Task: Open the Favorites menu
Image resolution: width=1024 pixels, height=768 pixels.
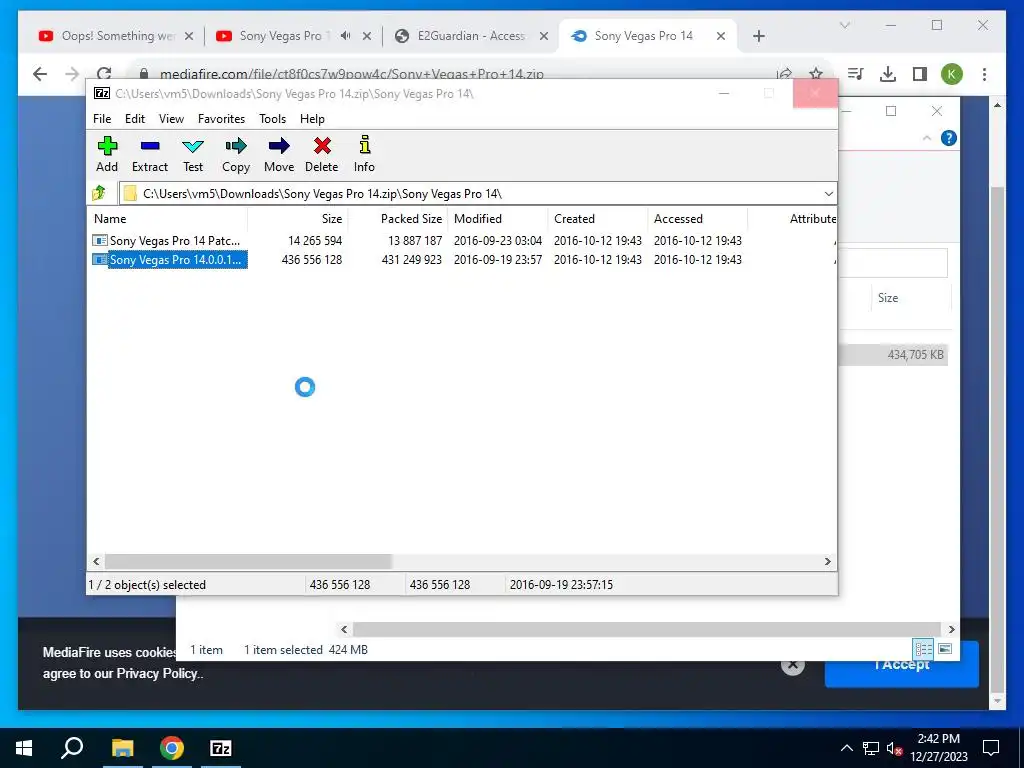Action: pos(221,119)
